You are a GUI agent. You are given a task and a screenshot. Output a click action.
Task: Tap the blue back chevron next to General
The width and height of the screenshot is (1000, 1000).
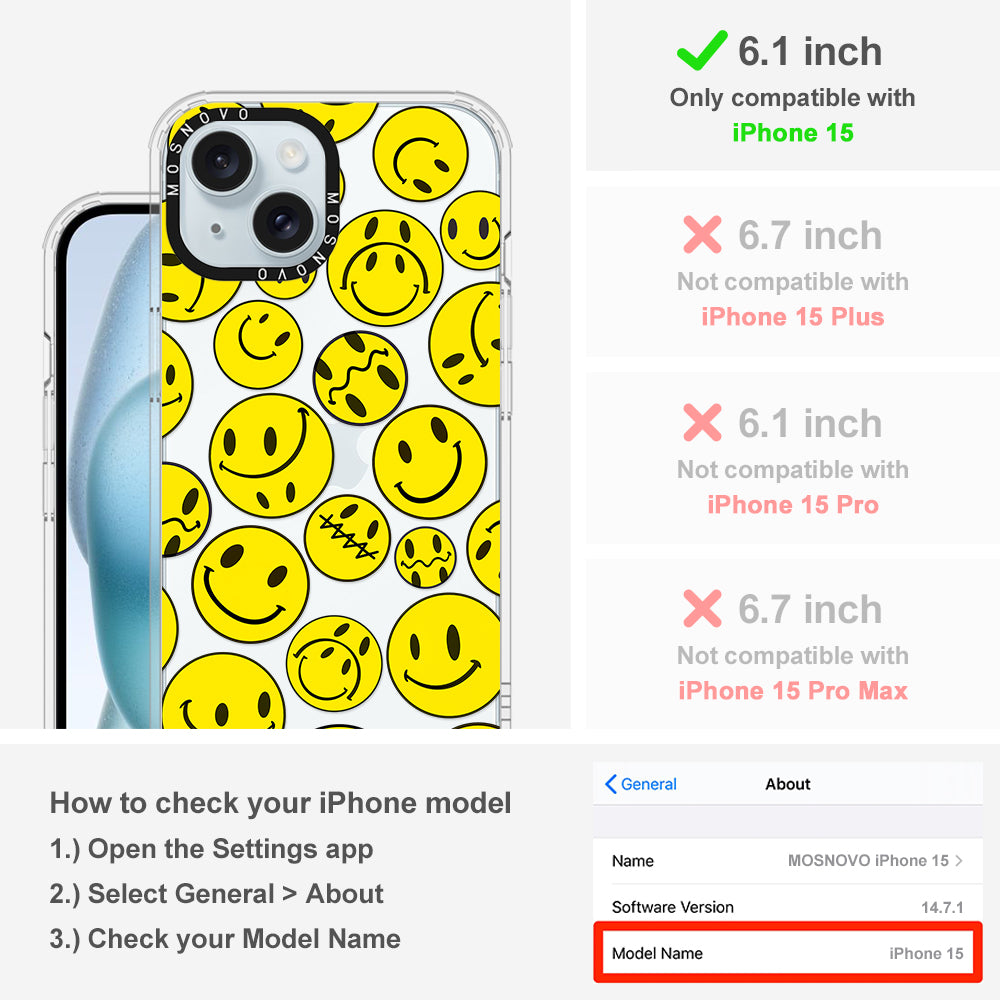610,784
